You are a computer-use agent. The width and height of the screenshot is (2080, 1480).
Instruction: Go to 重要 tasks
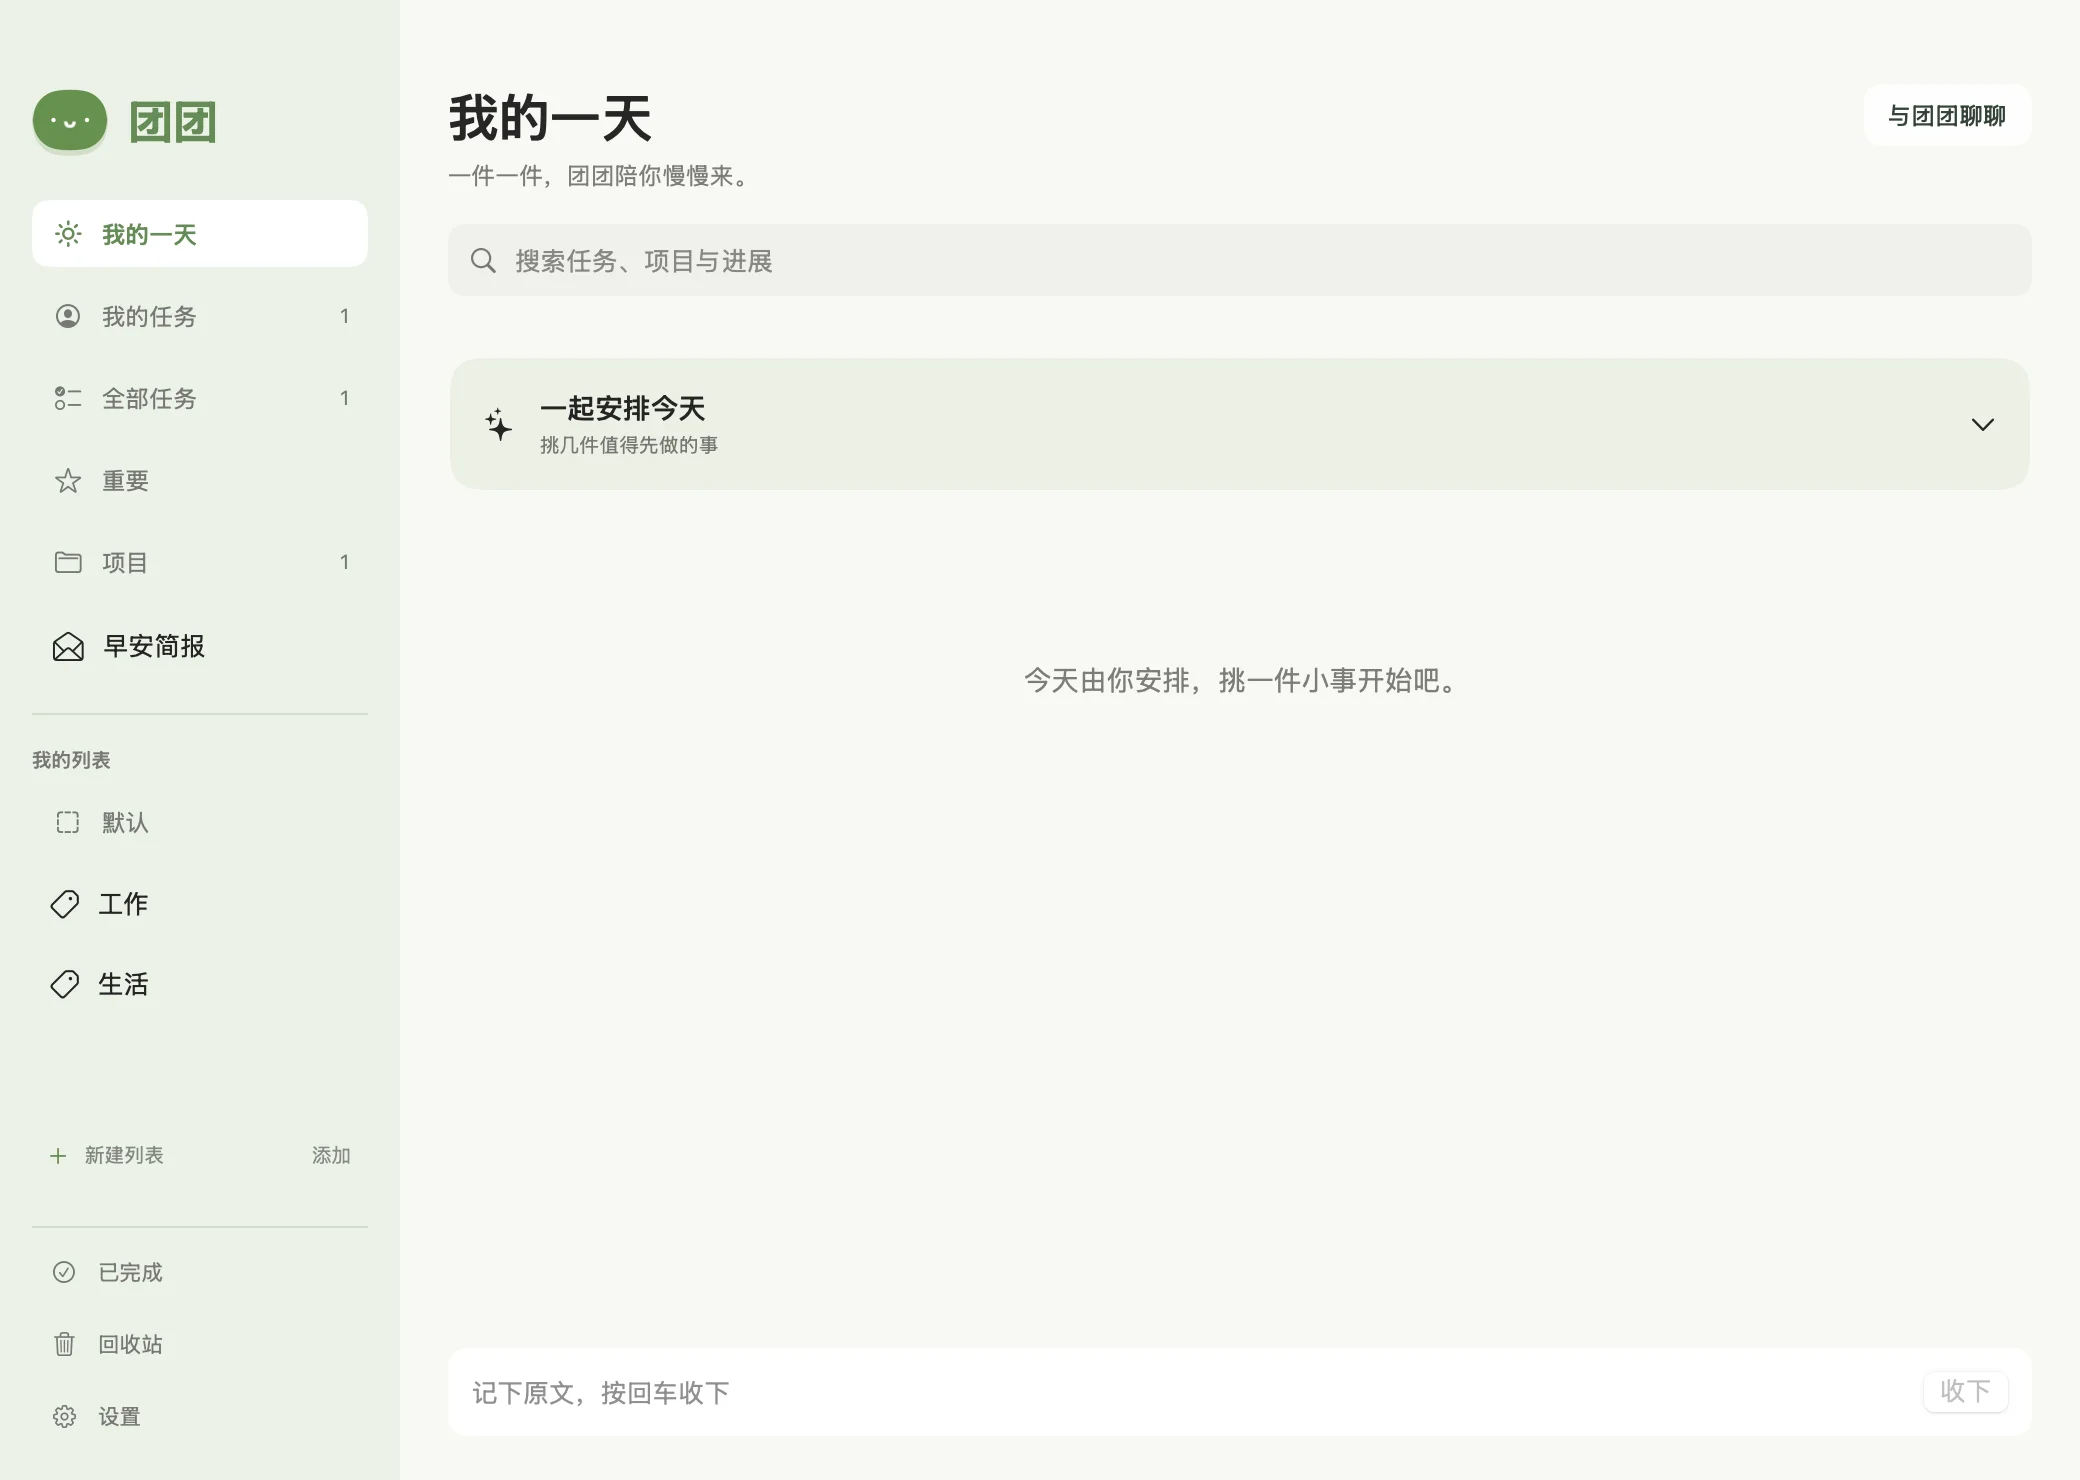pos(200,481)
